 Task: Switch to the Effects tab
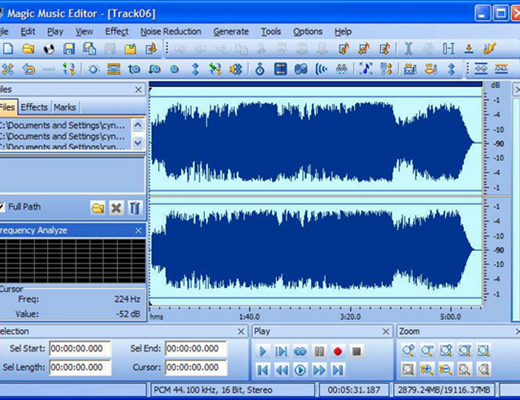coord(34,107)
